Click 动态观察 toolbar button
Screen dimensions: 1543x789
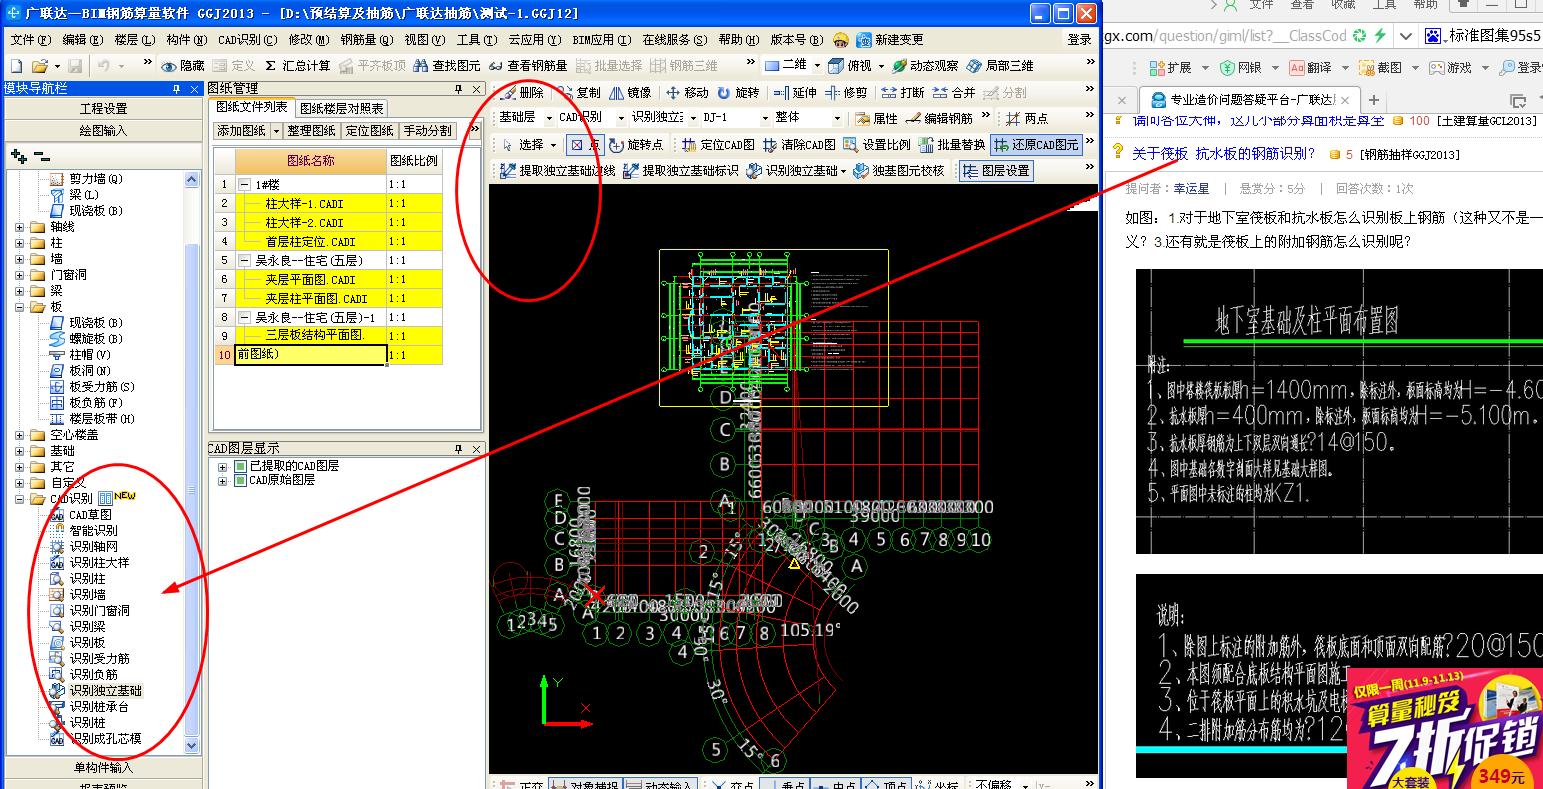pos(925,66)
